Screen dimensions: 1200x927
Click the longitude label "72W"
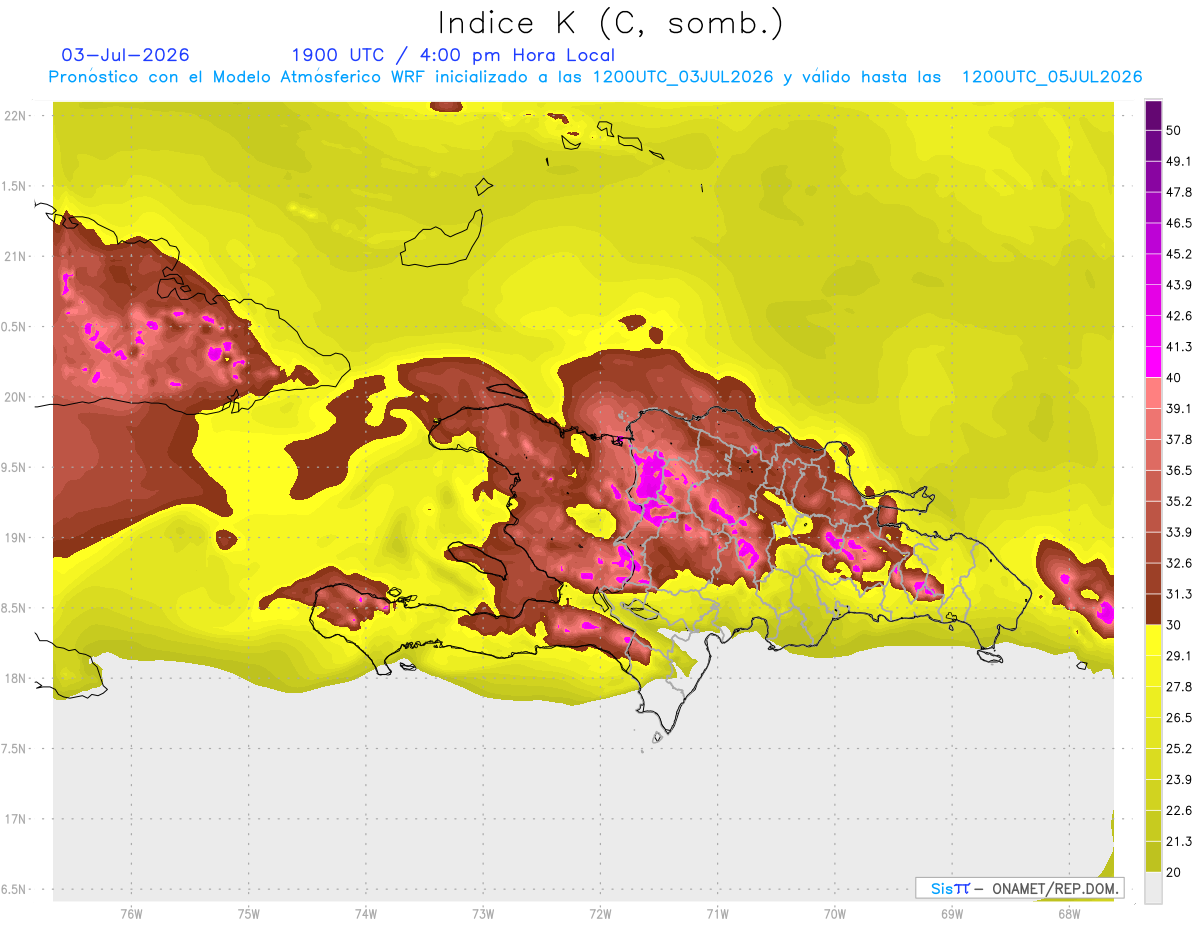(x=600, y=914)
